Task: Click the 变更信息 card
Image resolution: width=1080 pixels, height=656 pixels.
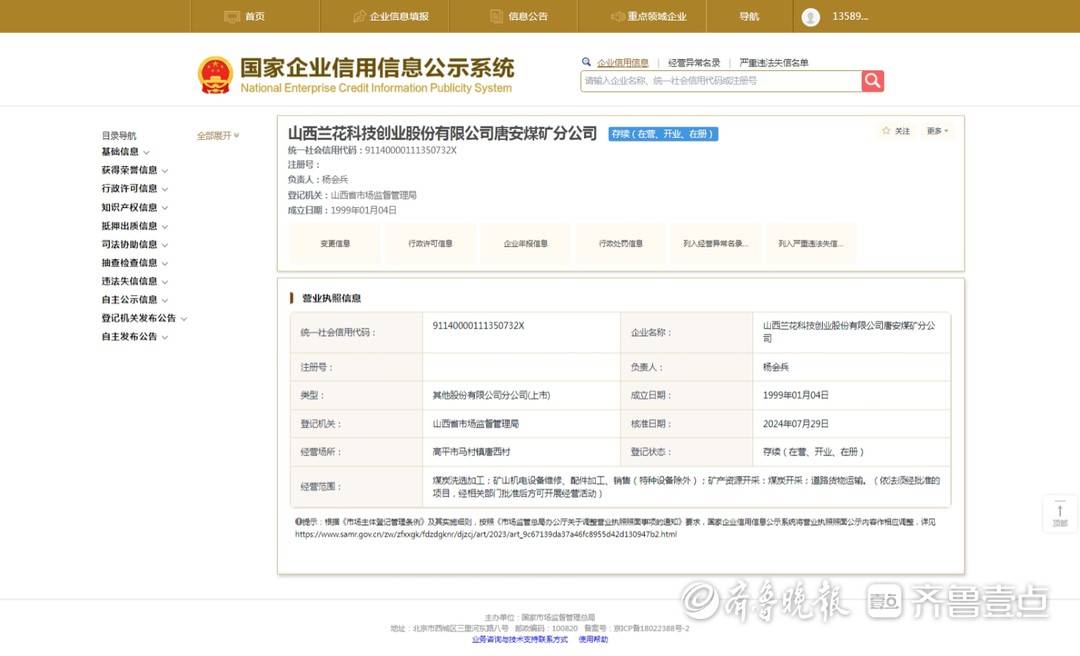Action: tap(335, 243)
